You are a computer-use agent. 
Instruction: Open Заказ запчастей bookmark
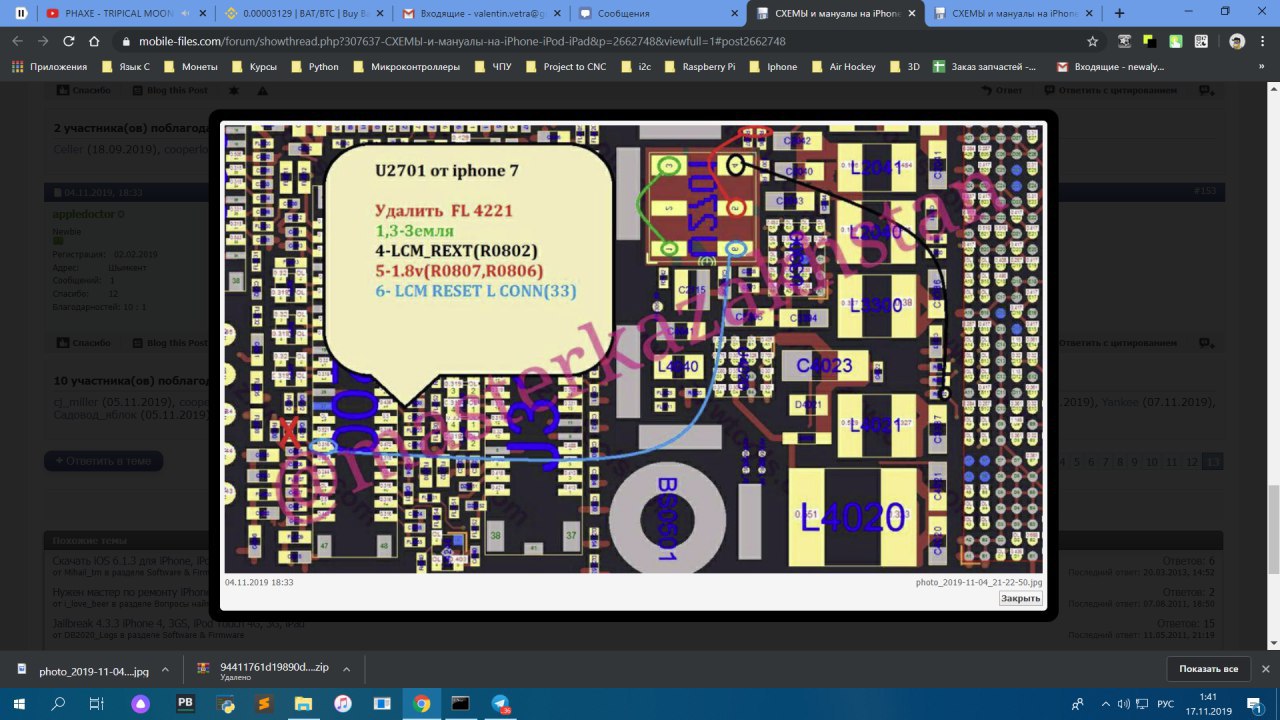point(986,67)
